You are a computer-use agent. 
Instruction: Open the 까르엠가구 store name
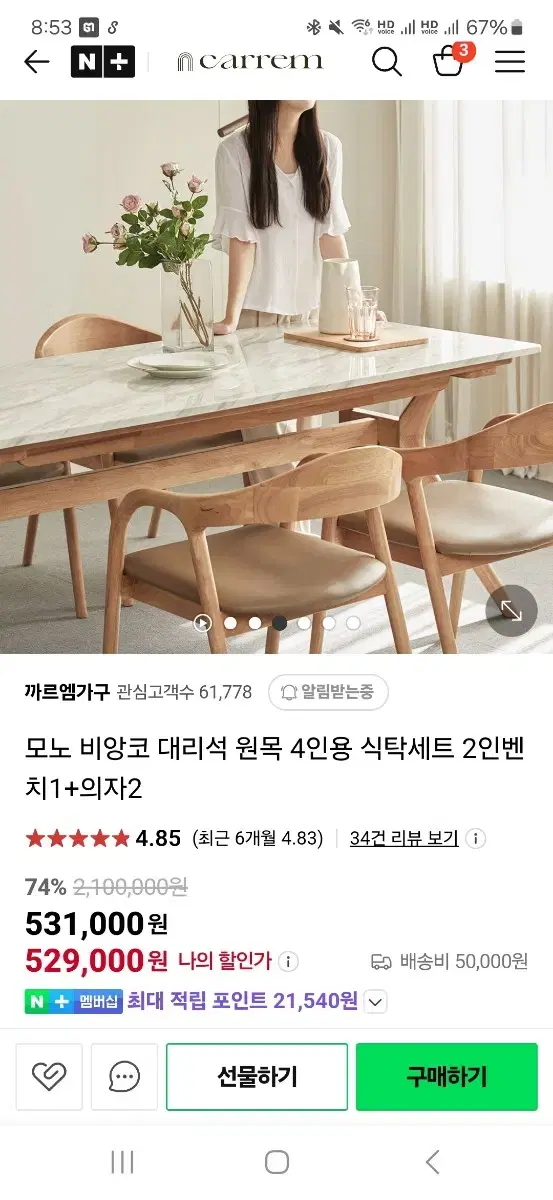[66, 692]
